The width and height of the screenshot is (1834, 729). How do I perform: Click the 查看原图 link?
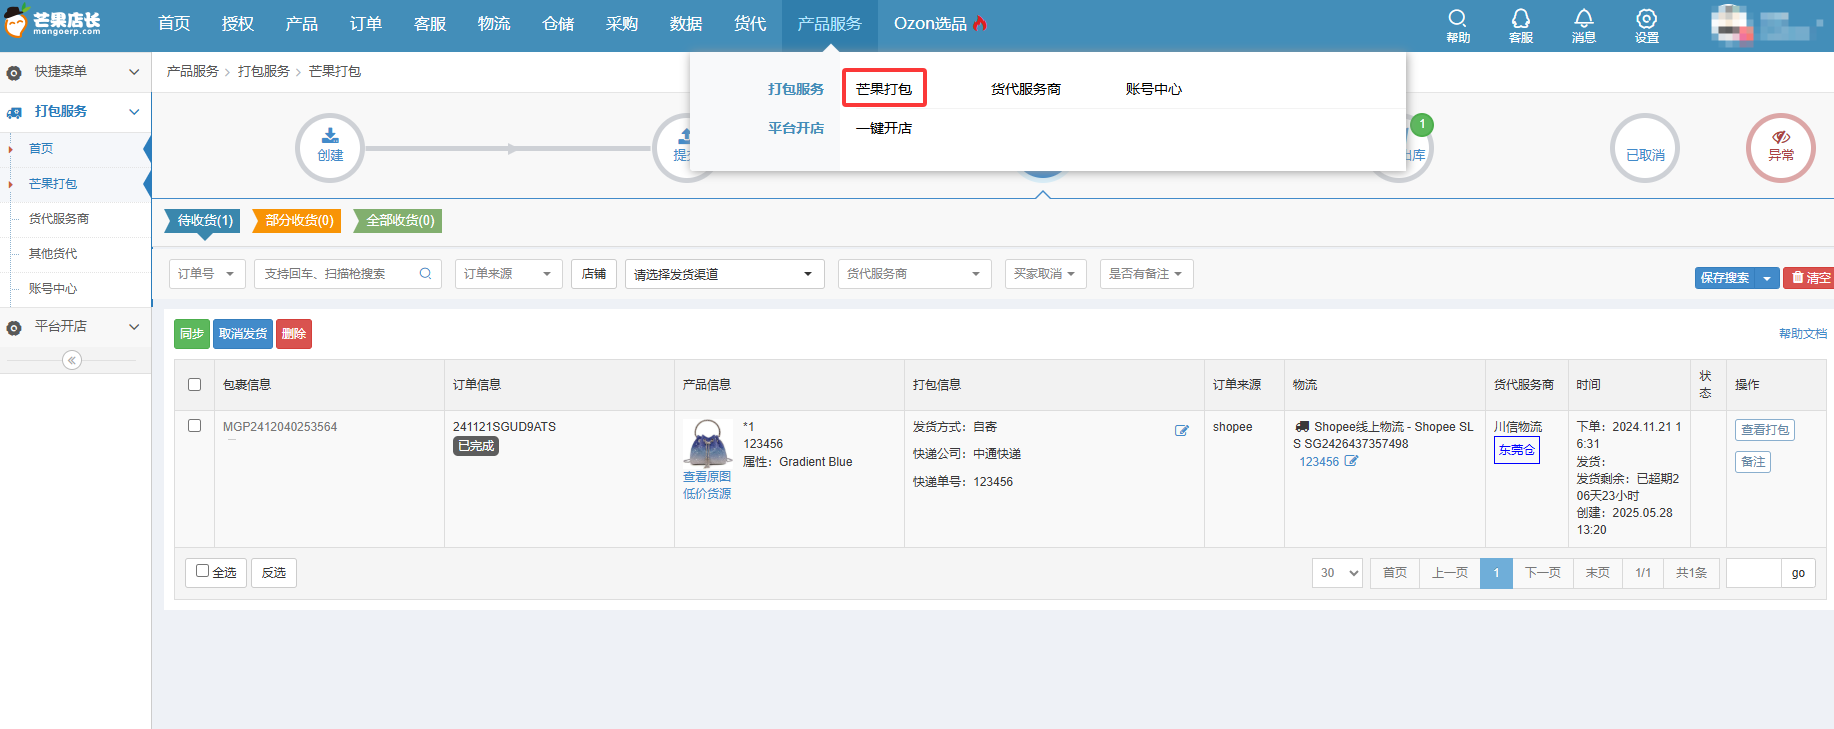707,477
